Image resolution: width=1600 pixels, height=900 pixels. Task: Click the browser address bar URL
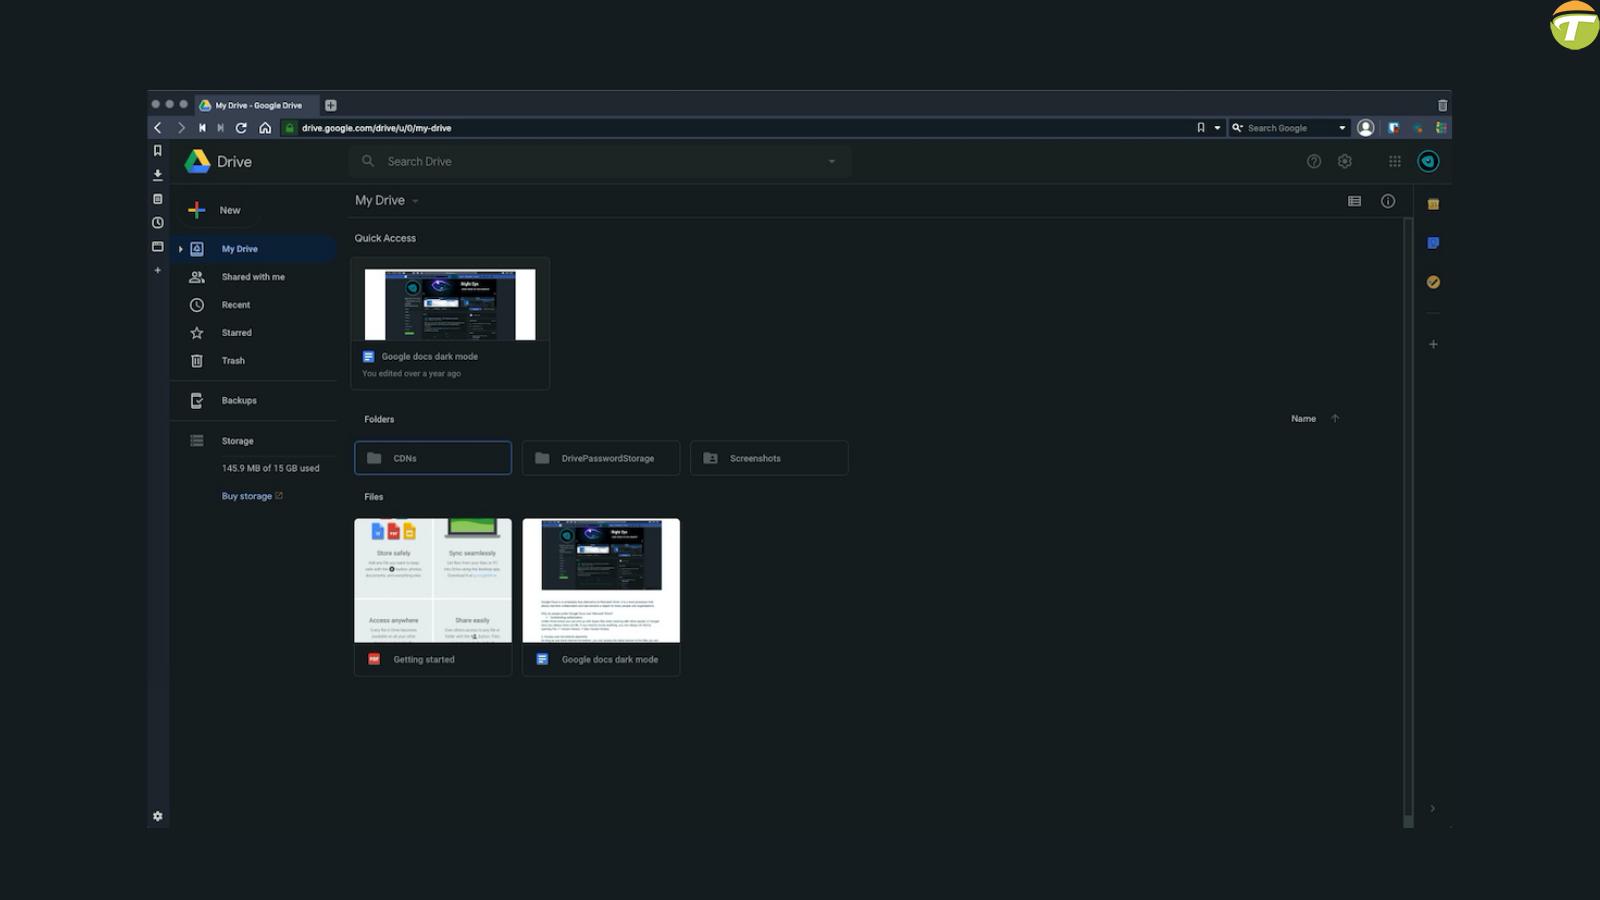[x=376, y=128]
